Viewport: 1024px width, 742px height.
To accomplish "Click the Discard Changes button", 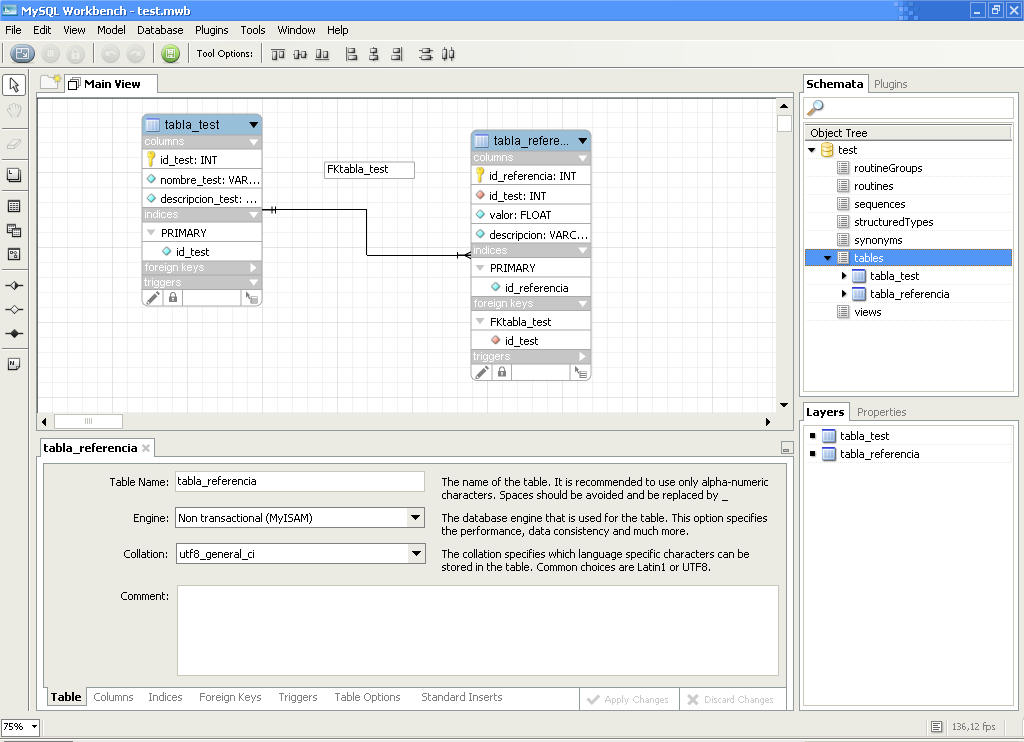I will 731,700.
